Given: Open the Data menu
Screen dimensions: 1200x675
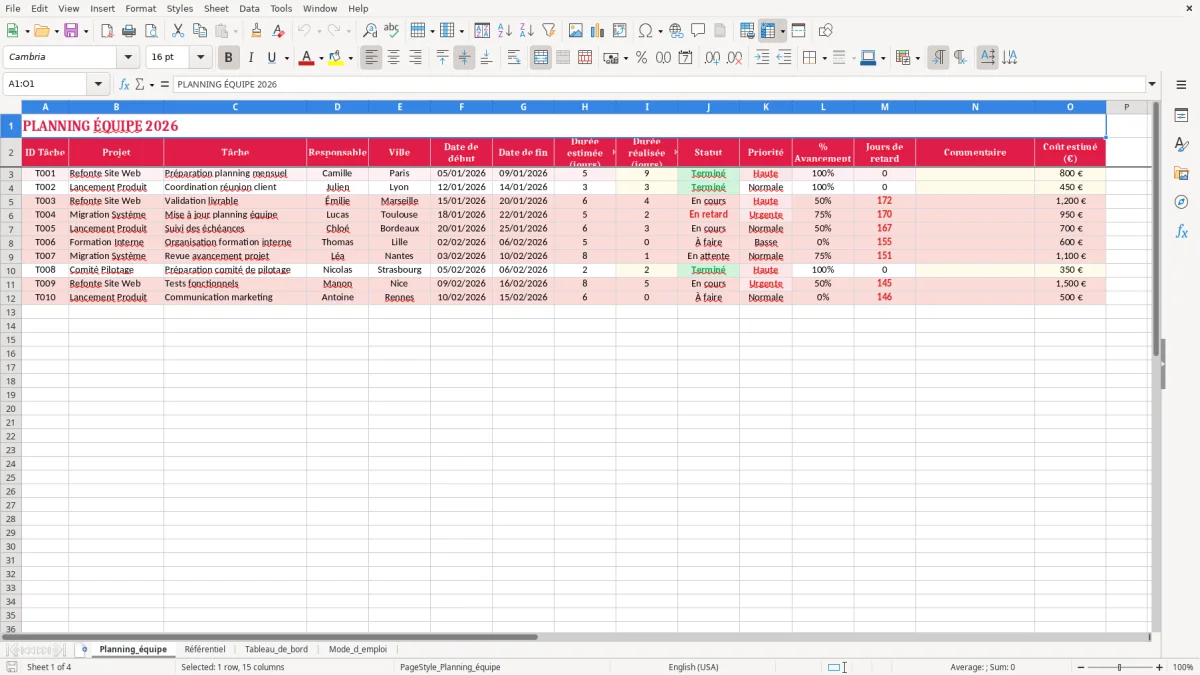Looking at the screenshot, I should [249, 8].
